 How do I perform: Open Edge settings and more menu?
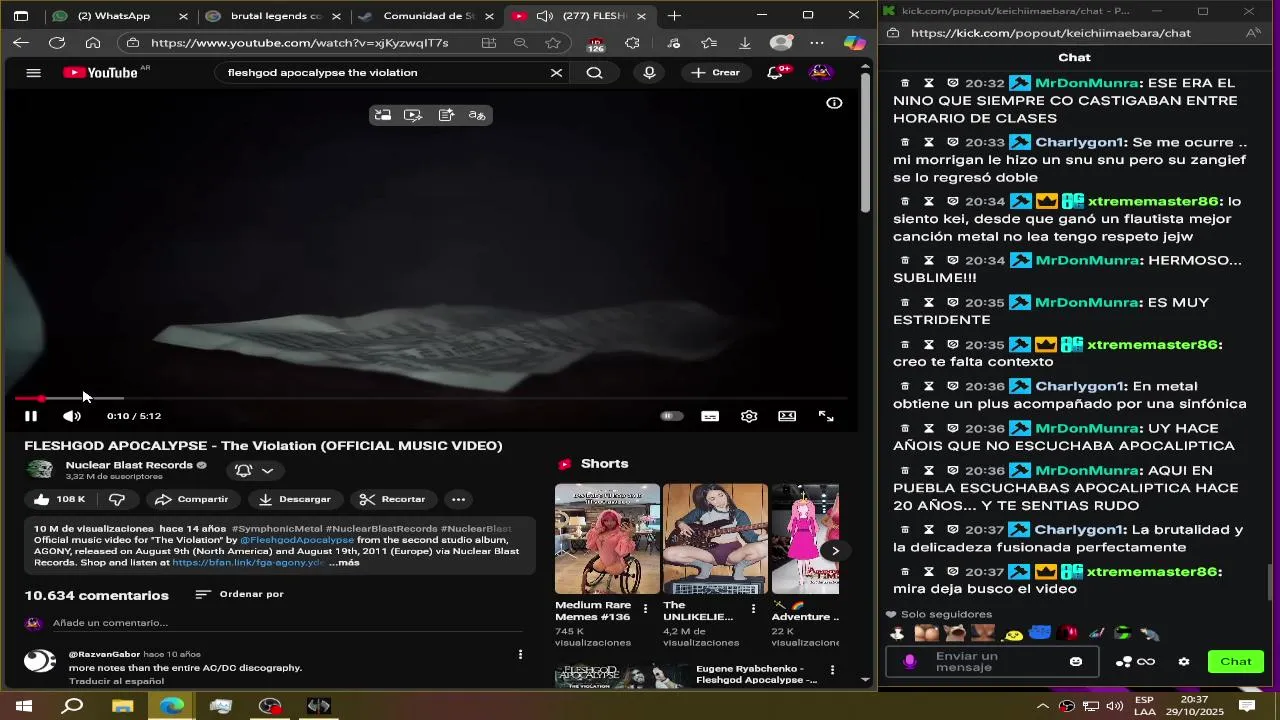pos(817,43)
